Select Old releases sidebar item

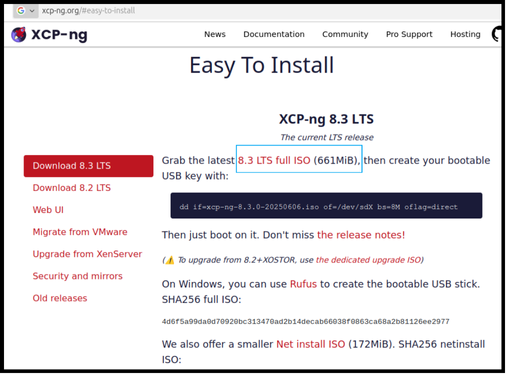[x=60, y=298]
